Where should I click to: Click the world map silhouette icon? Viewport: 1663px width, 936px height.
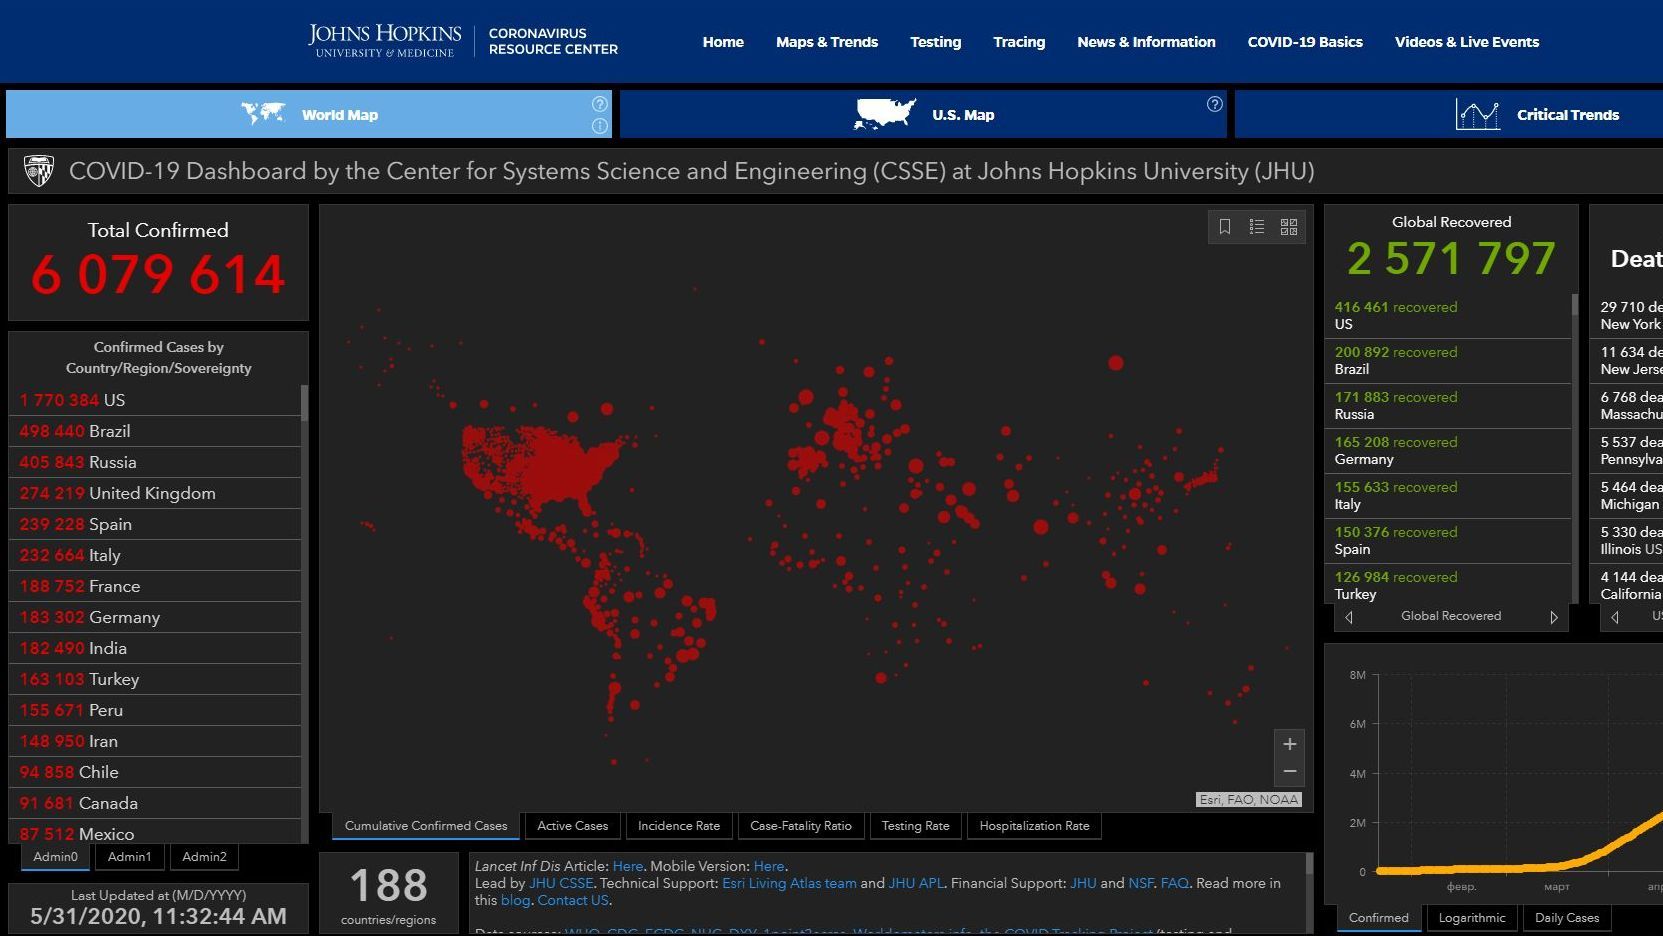pyautogui.click(x=263, y=114)
